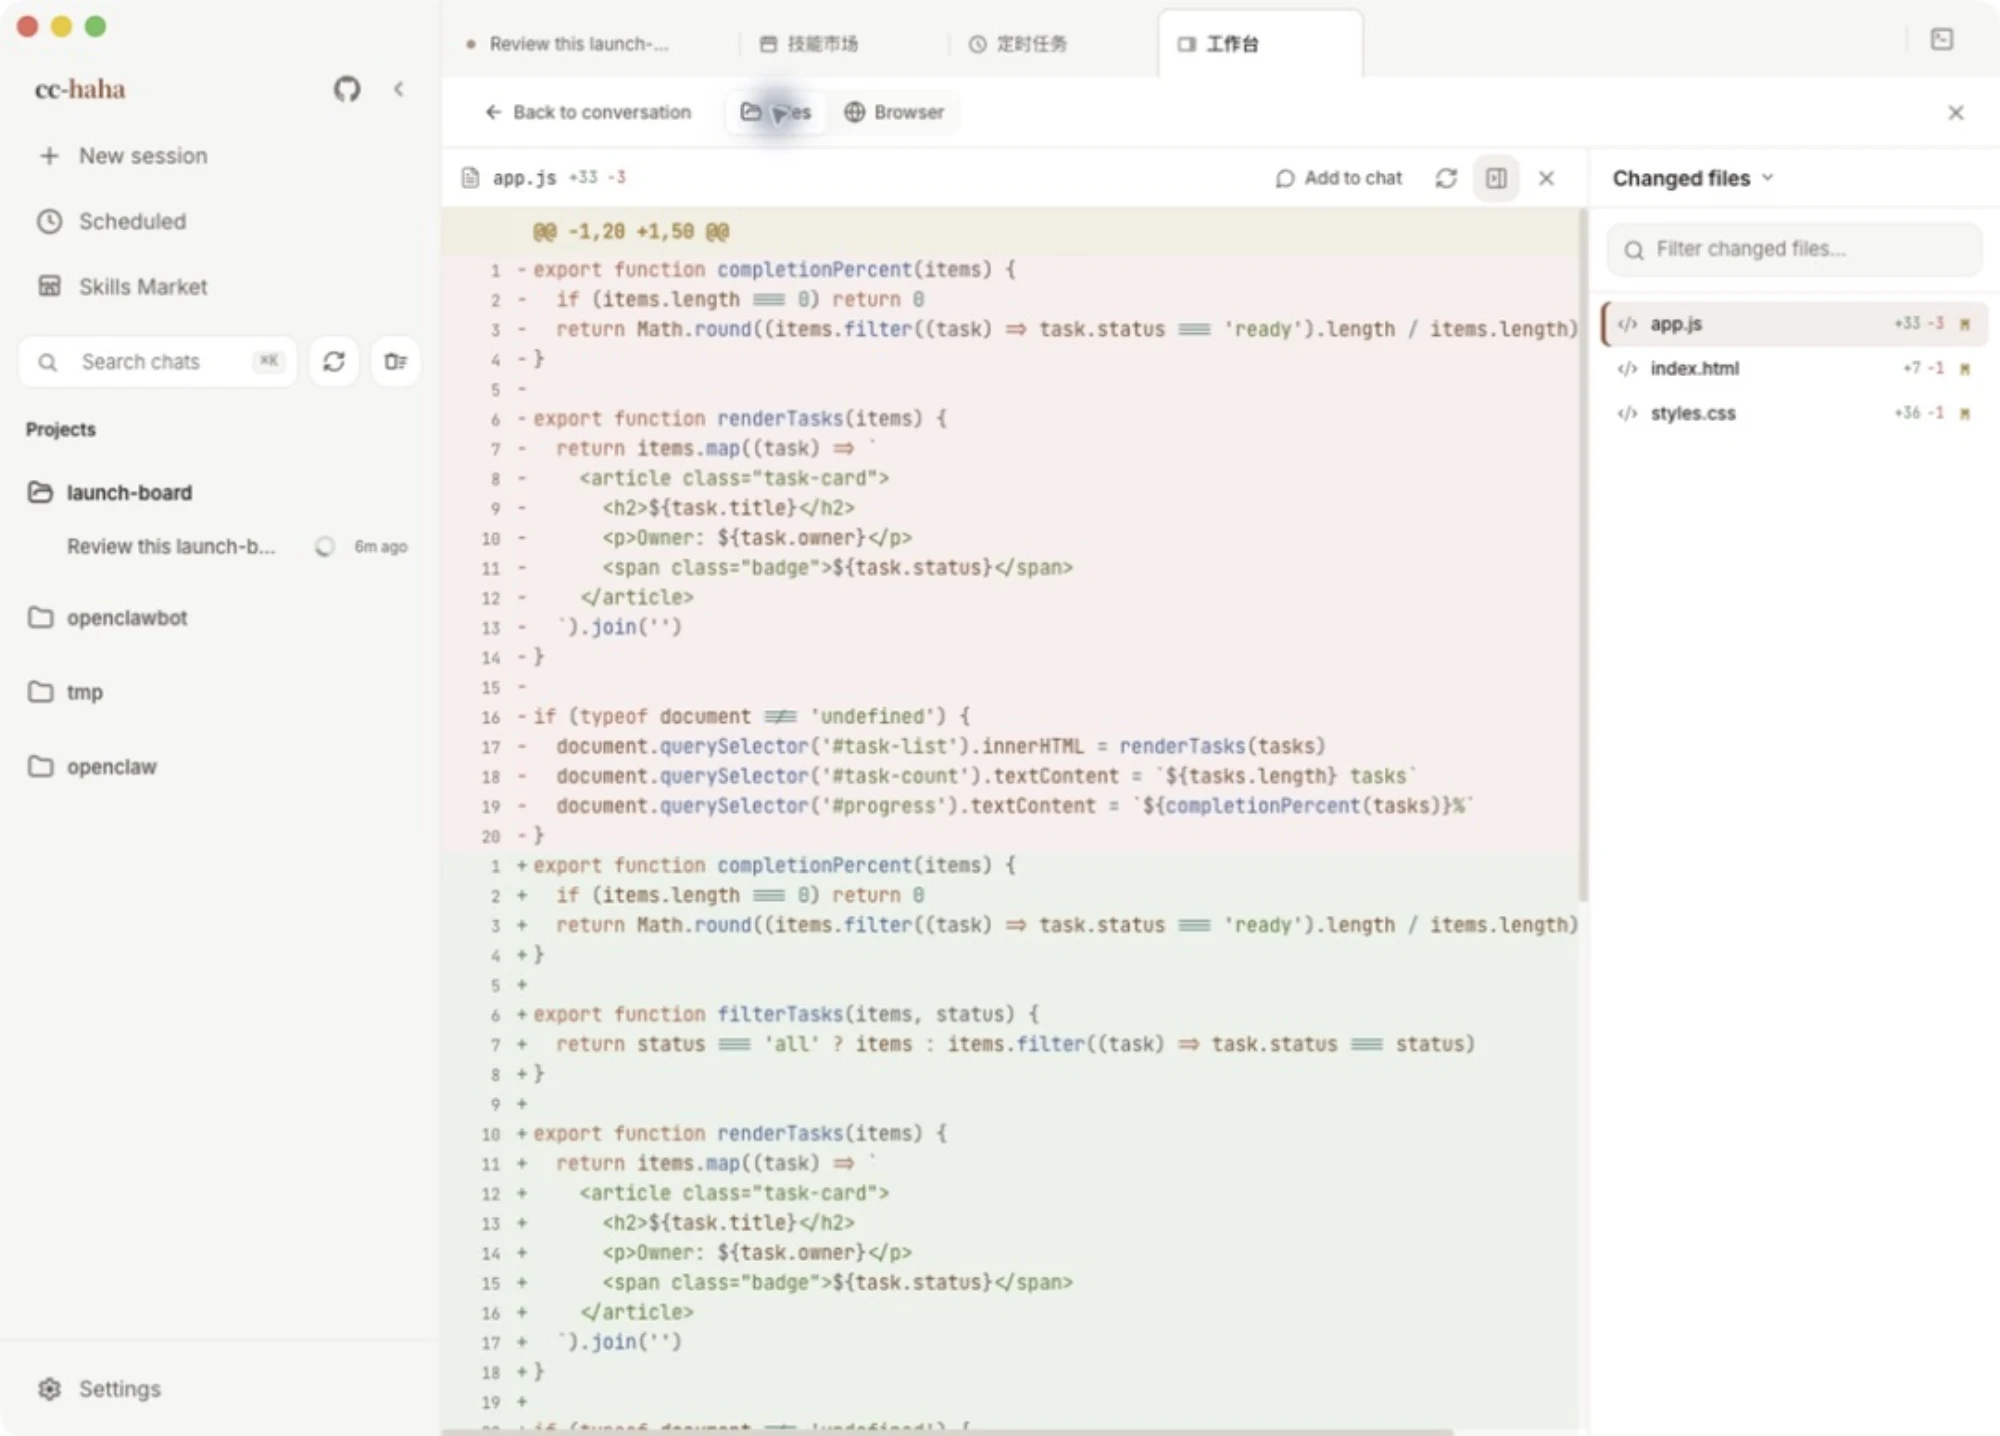Click the horizontal scrollbar under the diff
The image size is (2000, 1436).
click(x=947, y=1431)
